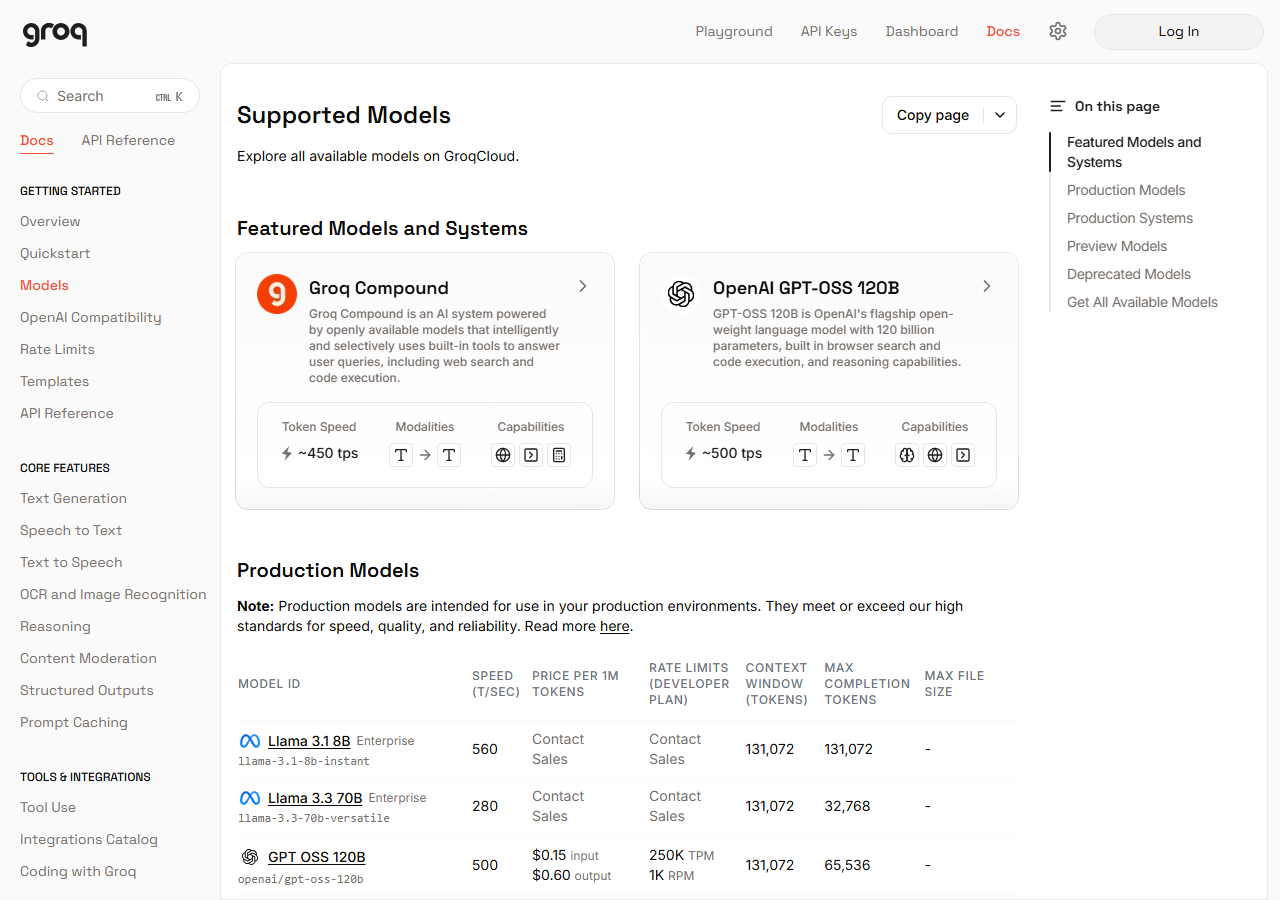
Task: Open Prompt Caching sidebar page
Action: (74, 722)
